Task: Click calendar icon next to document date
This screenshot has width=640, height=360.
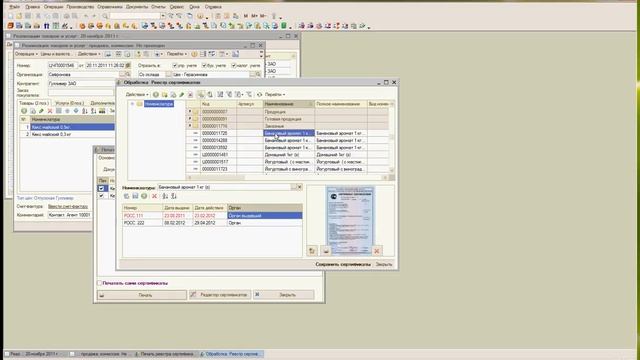Action: coord(128,65)
